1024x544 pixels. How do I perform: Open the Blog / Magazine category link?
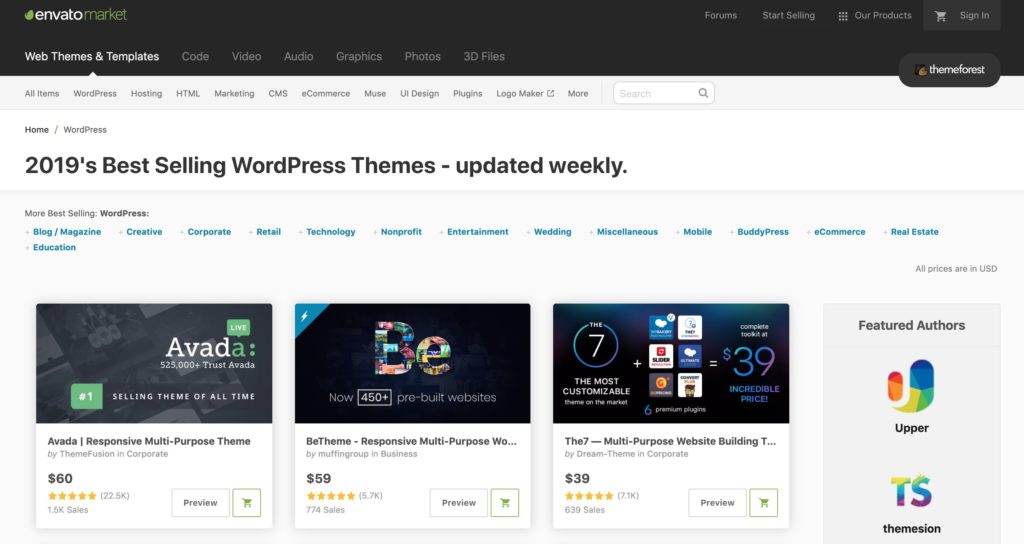coord(66,232)
